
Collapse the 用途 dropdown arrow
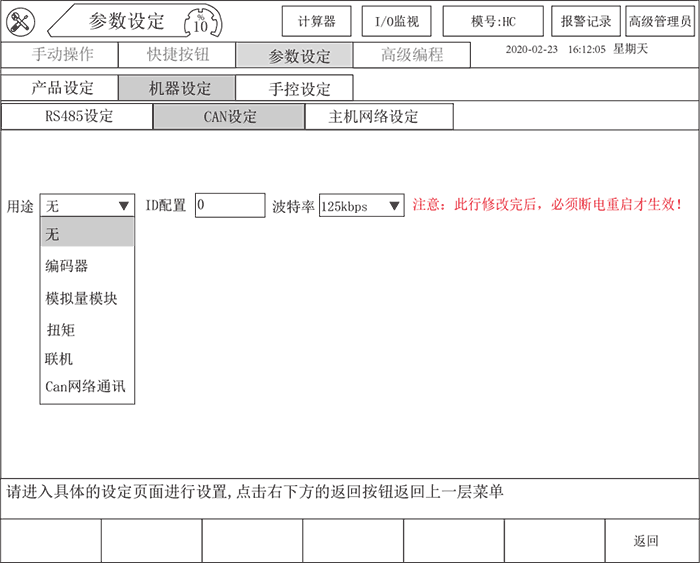(124, 206)
